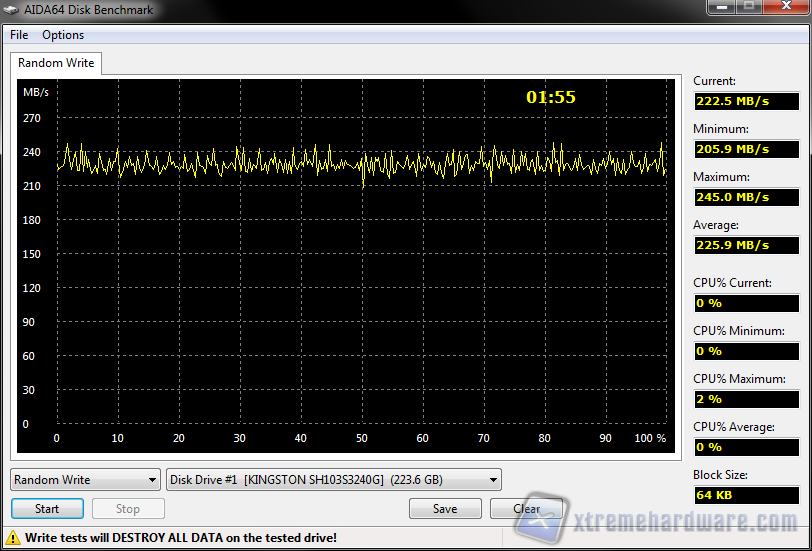Open the Options menu
The height and width of the screenshot is (551, 812).
pos(63,35)
